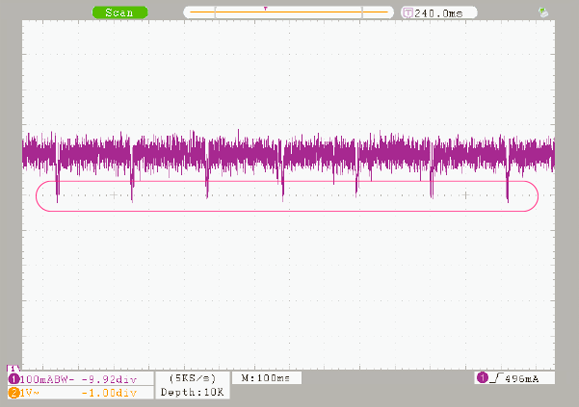Click the 496mA trigger level readout
The image size is (579, 407).
click(522, 379)
